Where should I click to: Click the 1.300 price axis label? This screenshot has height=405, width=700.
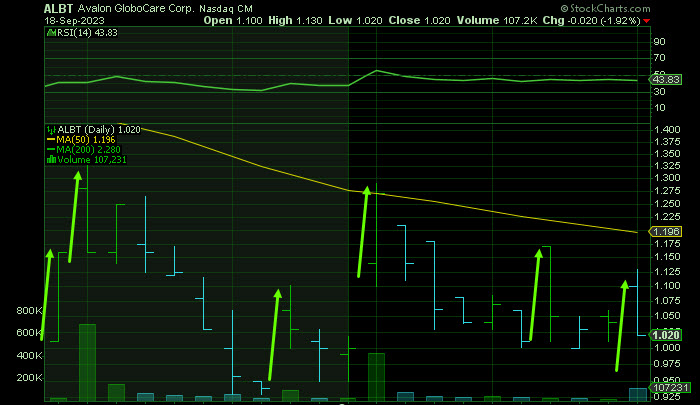667,177
